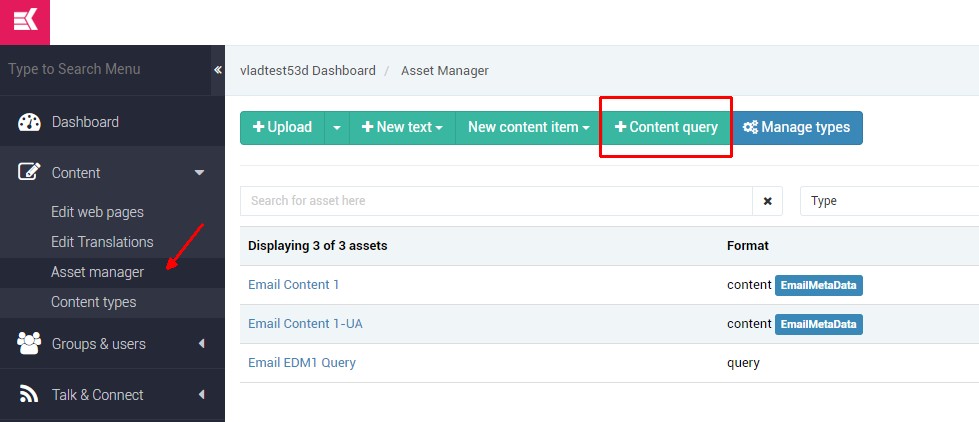The width and height of the screenshot is (979, 422).
Task: Click the Talk & Connect feed icon
Action: coord(29,395)
